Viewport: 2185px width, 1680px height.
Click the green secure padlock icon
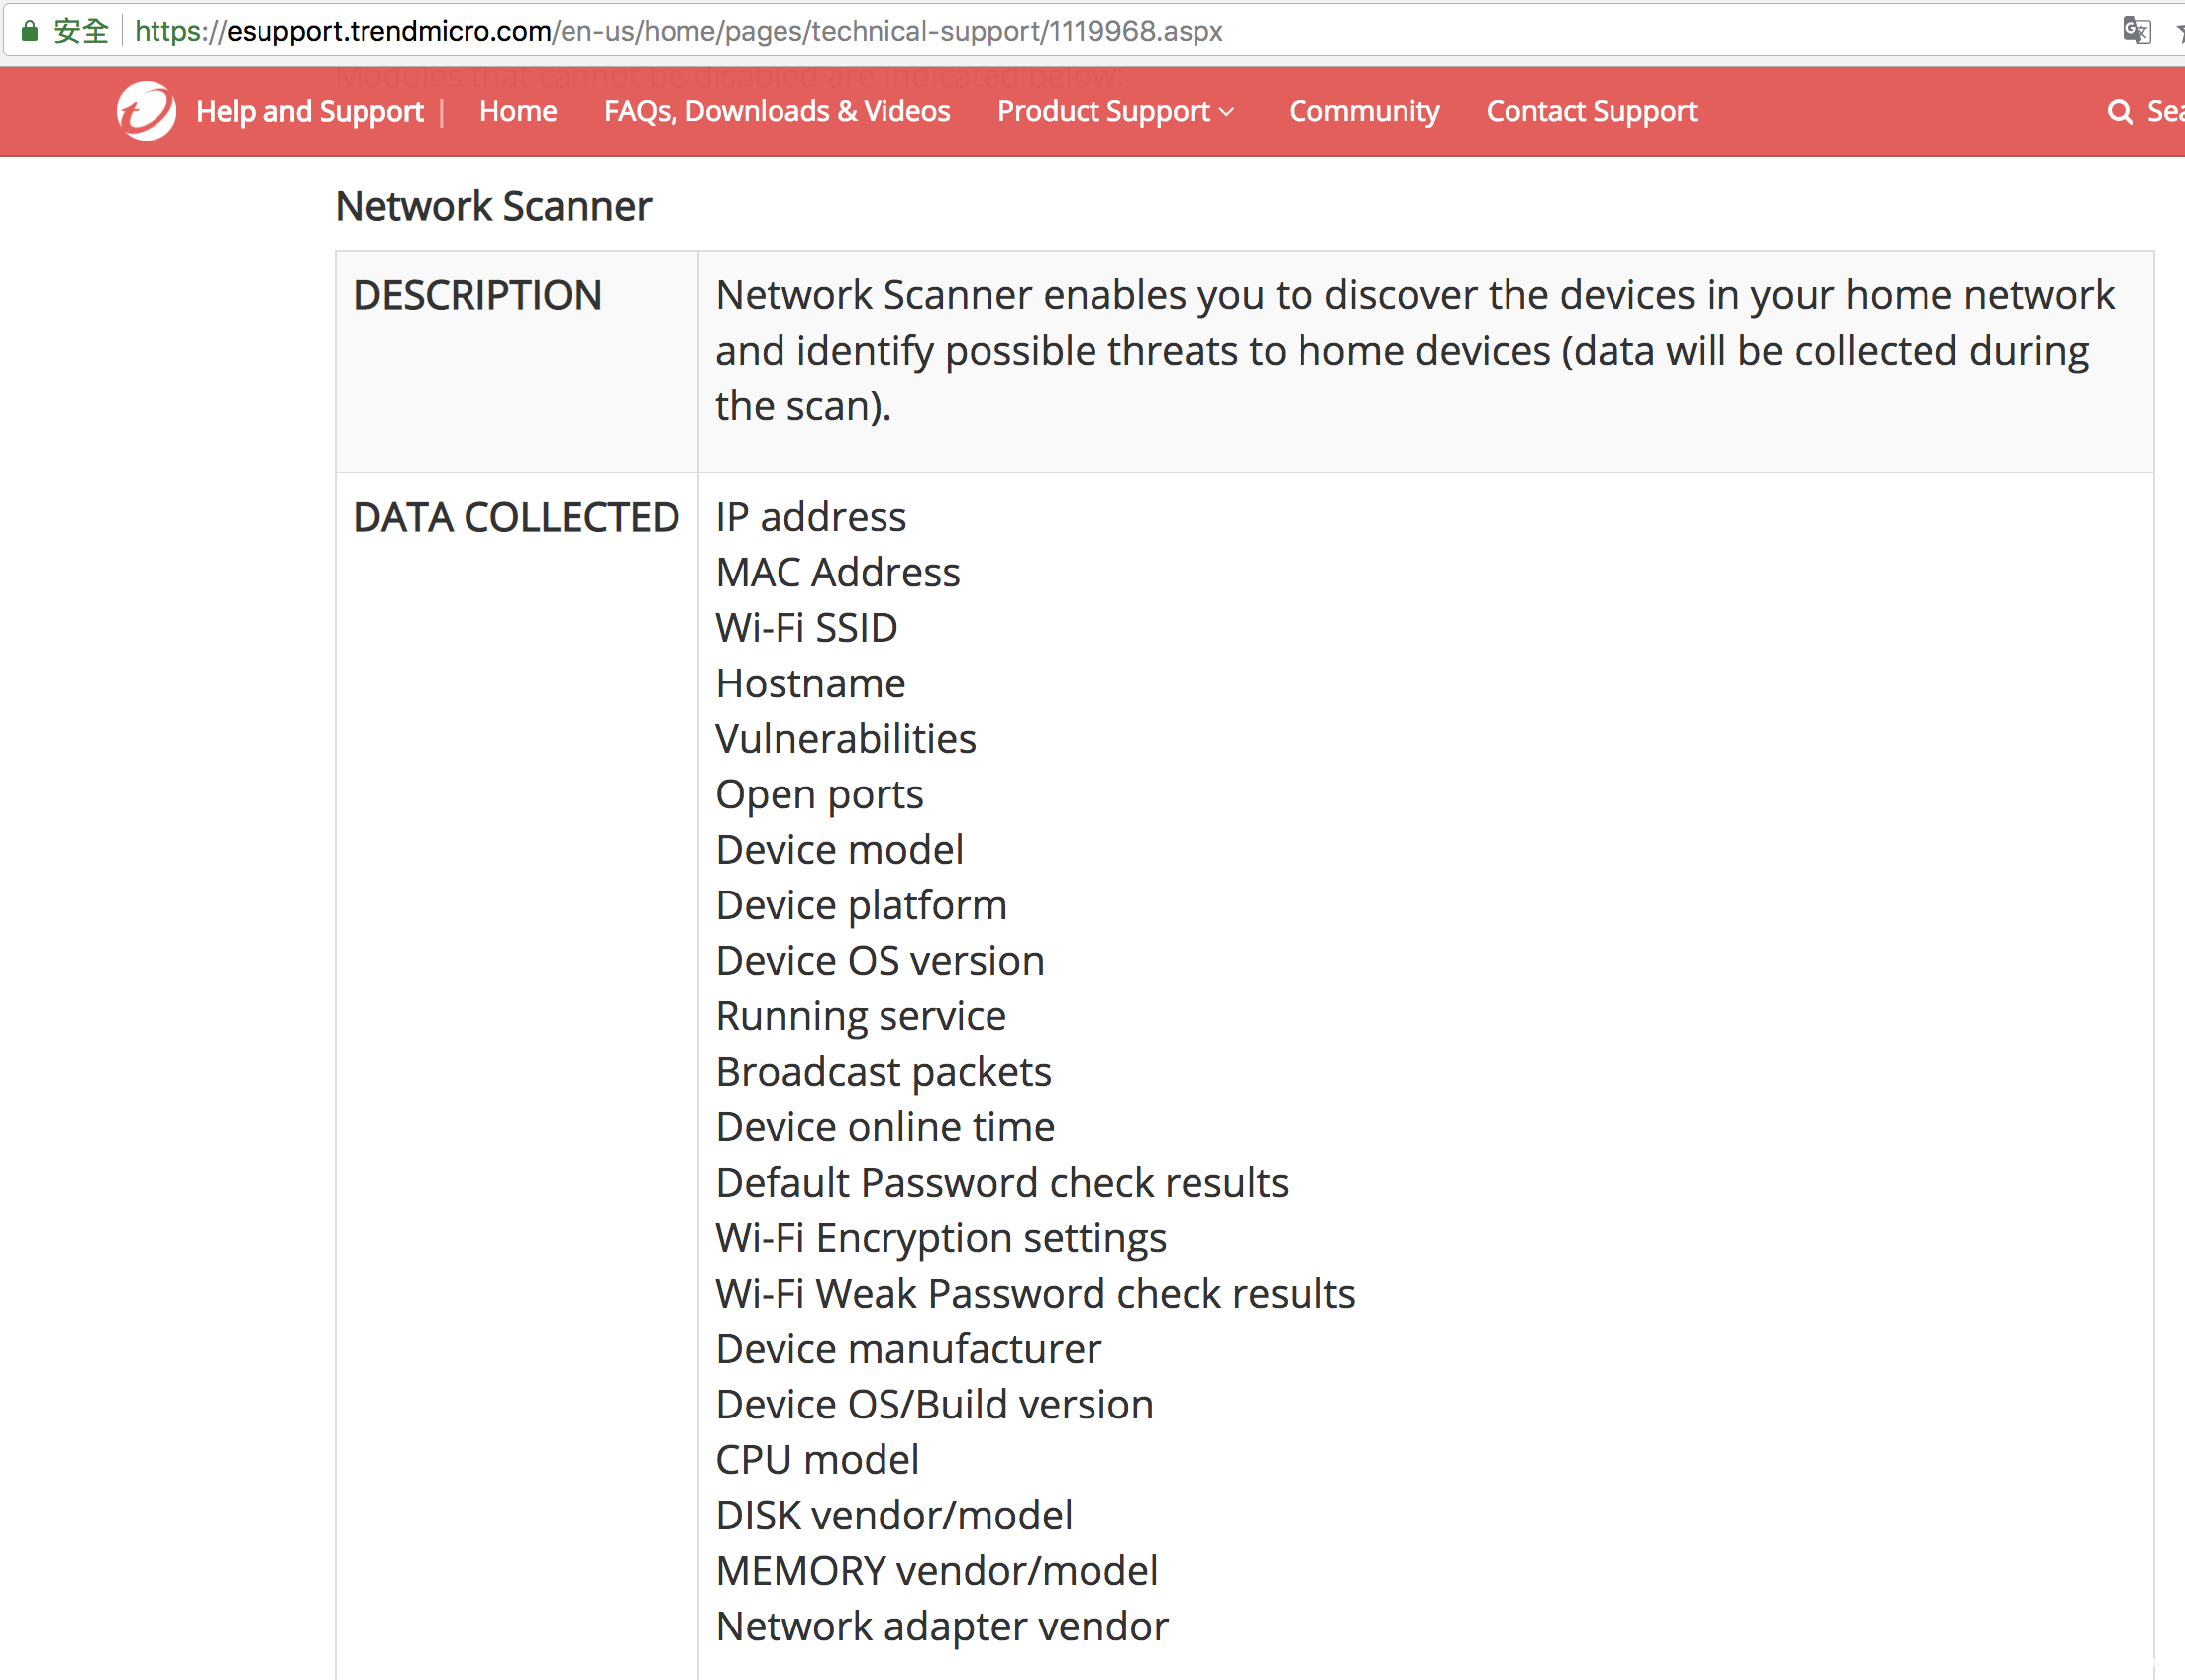coord(30,31)
